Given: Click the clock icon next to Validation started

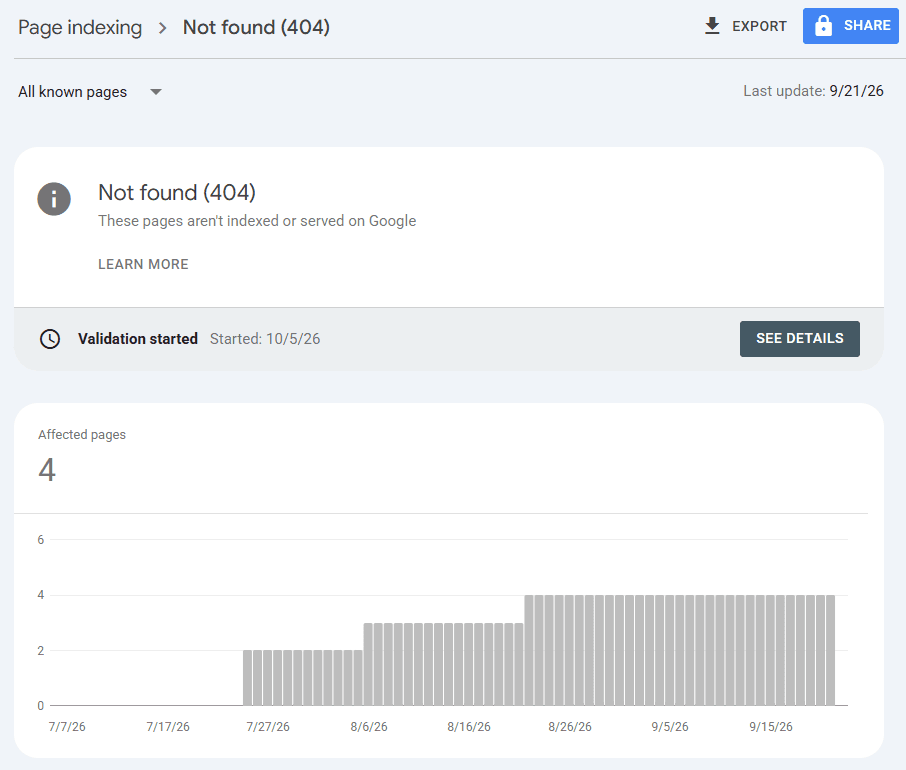Looking at the screenshot, I should click(50, 338).
